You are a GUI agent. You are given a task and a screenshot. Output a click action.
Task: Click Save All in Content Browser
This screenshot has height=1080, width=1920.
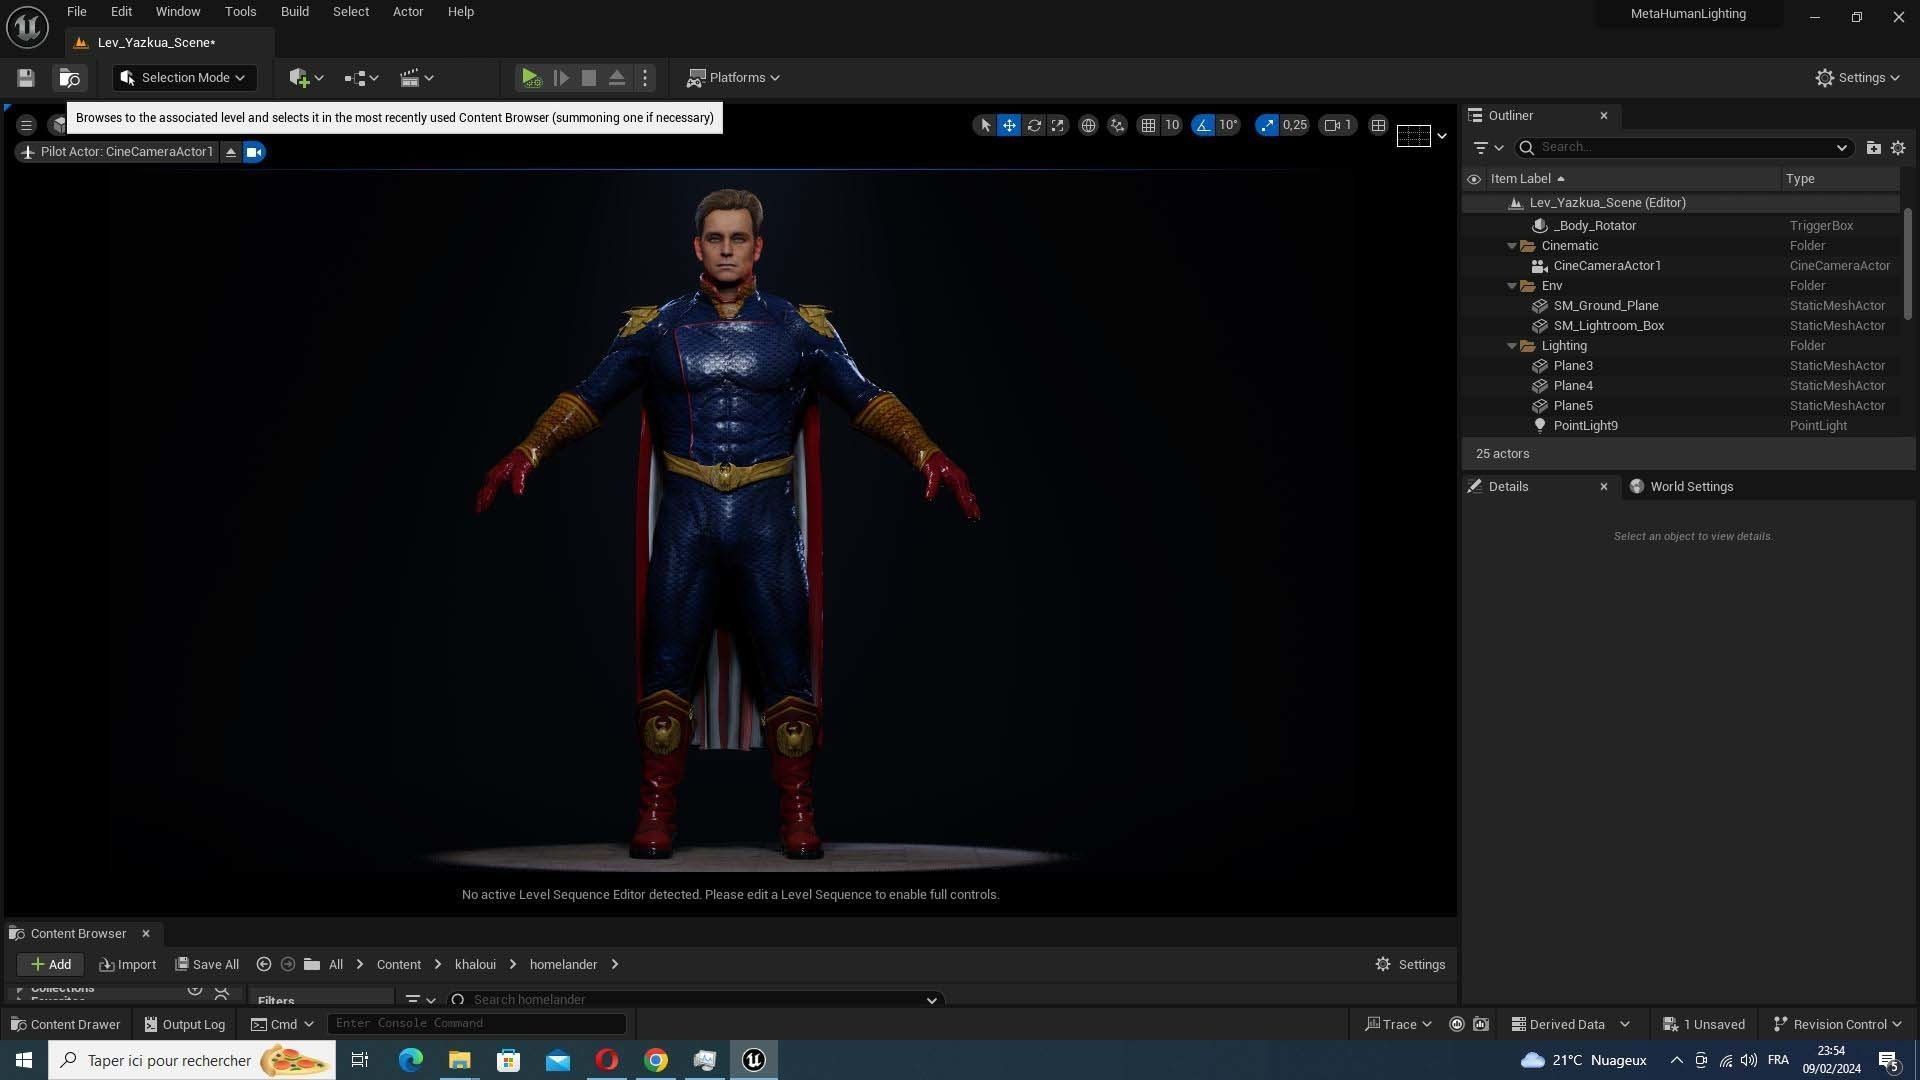click(207, 965)
